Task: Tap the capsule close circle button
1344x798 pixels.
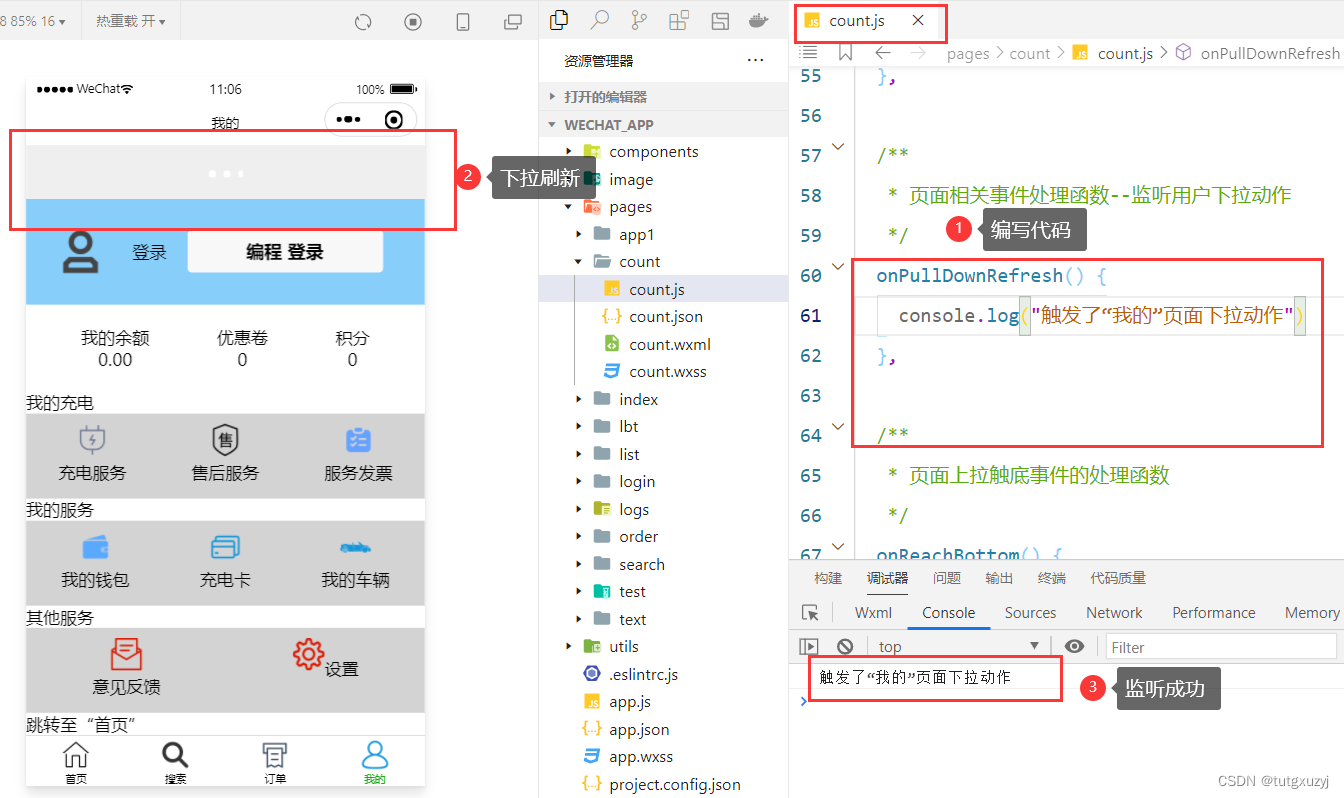Action: pos(394,119)
